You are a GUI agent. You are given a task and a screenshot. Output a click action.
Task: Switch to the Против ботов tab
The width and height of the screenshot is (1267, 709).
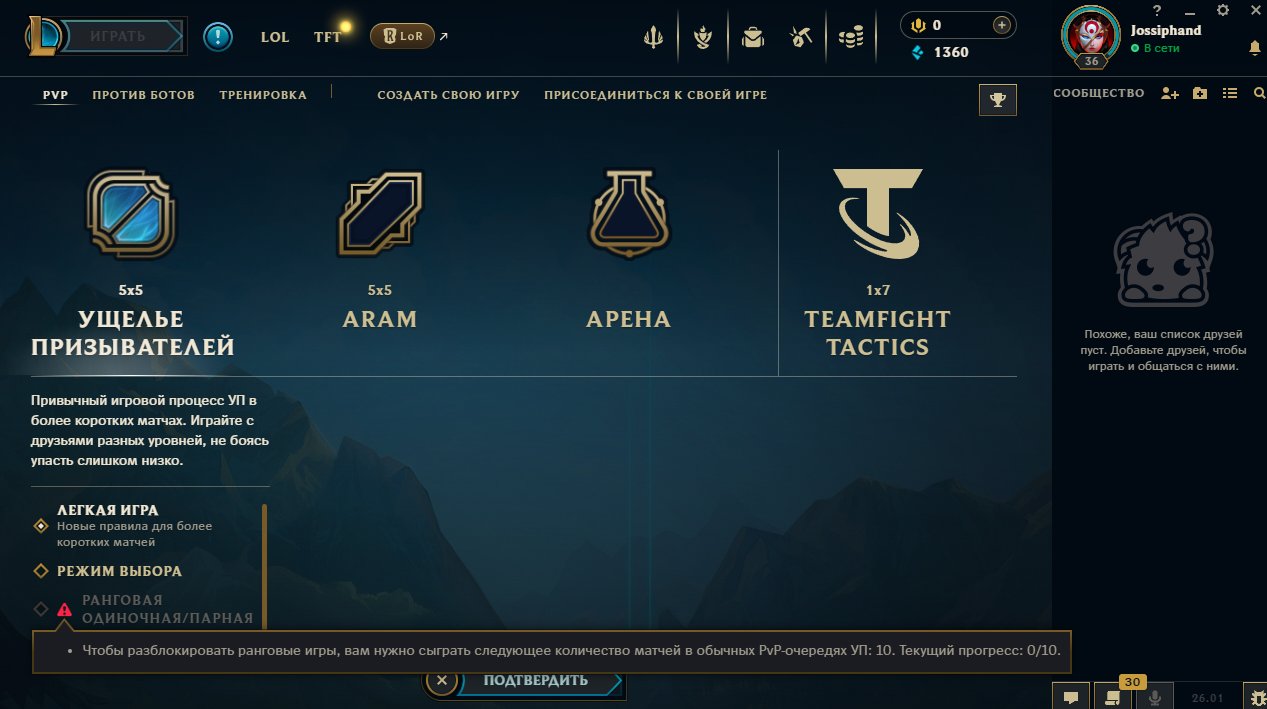[x=143, y=95]
